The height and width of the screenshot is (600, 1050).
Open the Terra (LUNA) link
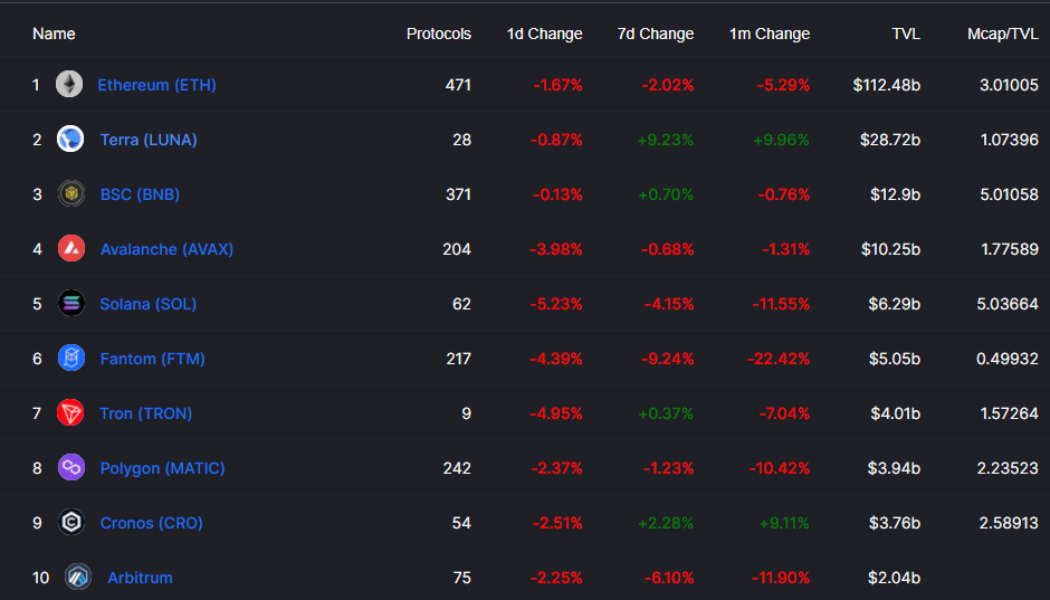148,140
